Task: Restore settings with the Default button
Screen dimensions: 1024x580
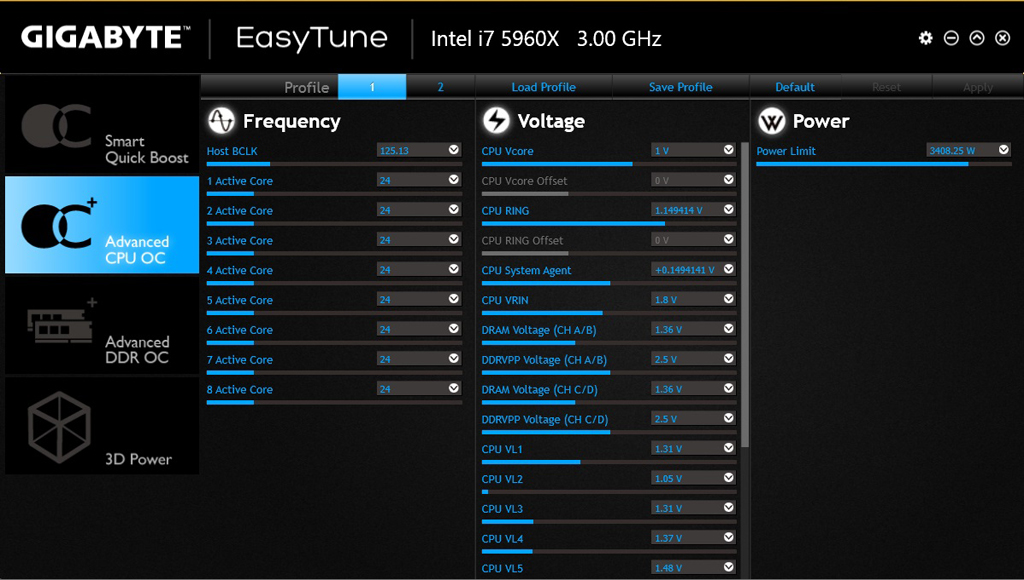Action: (x=795, y=87)
